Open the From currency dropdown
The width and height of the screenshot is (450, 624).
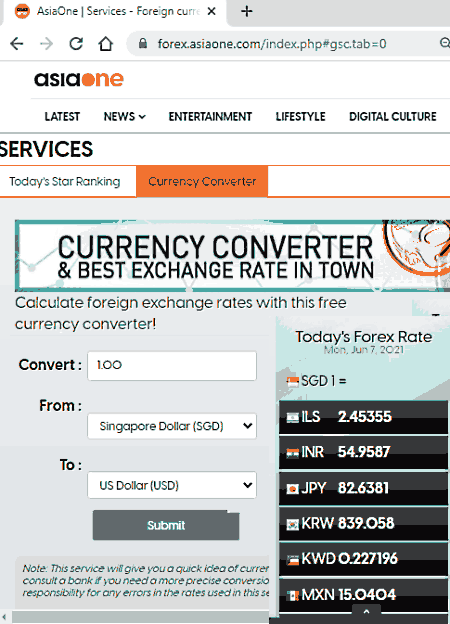pos(172,426)
